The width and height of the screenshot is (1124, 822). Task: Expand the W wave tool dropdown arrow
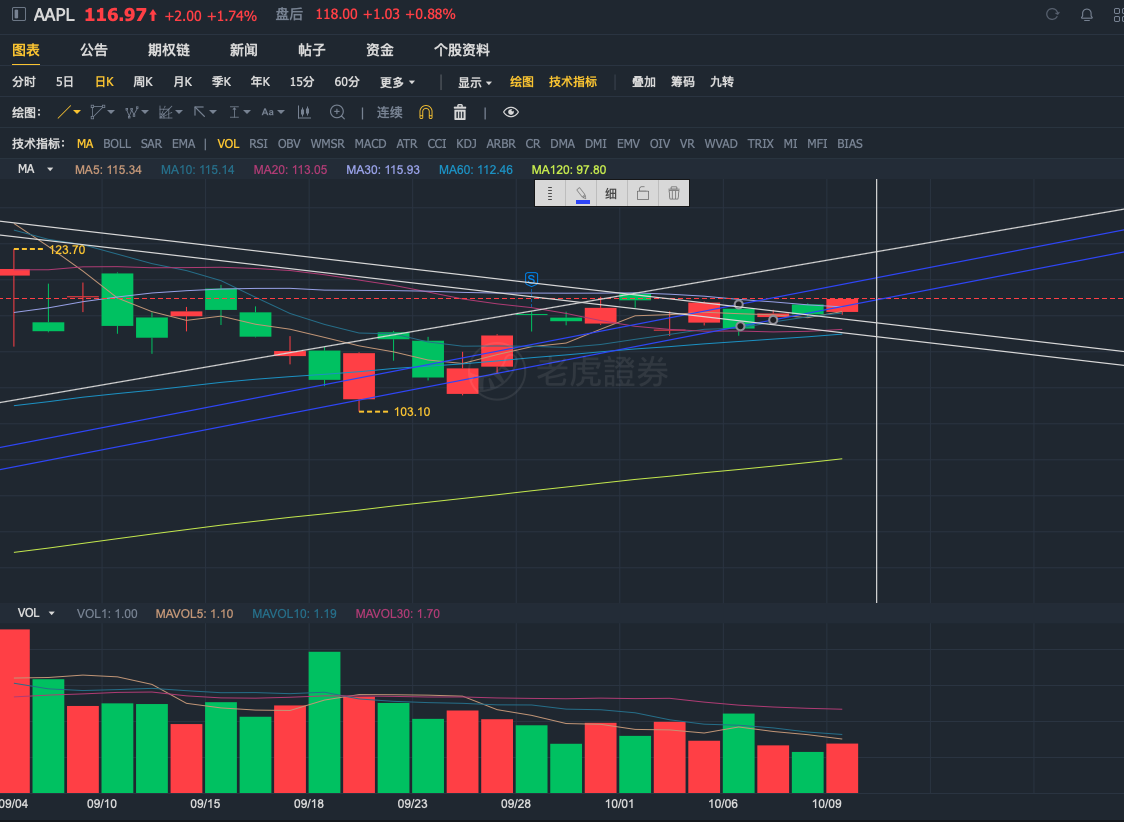145,113
